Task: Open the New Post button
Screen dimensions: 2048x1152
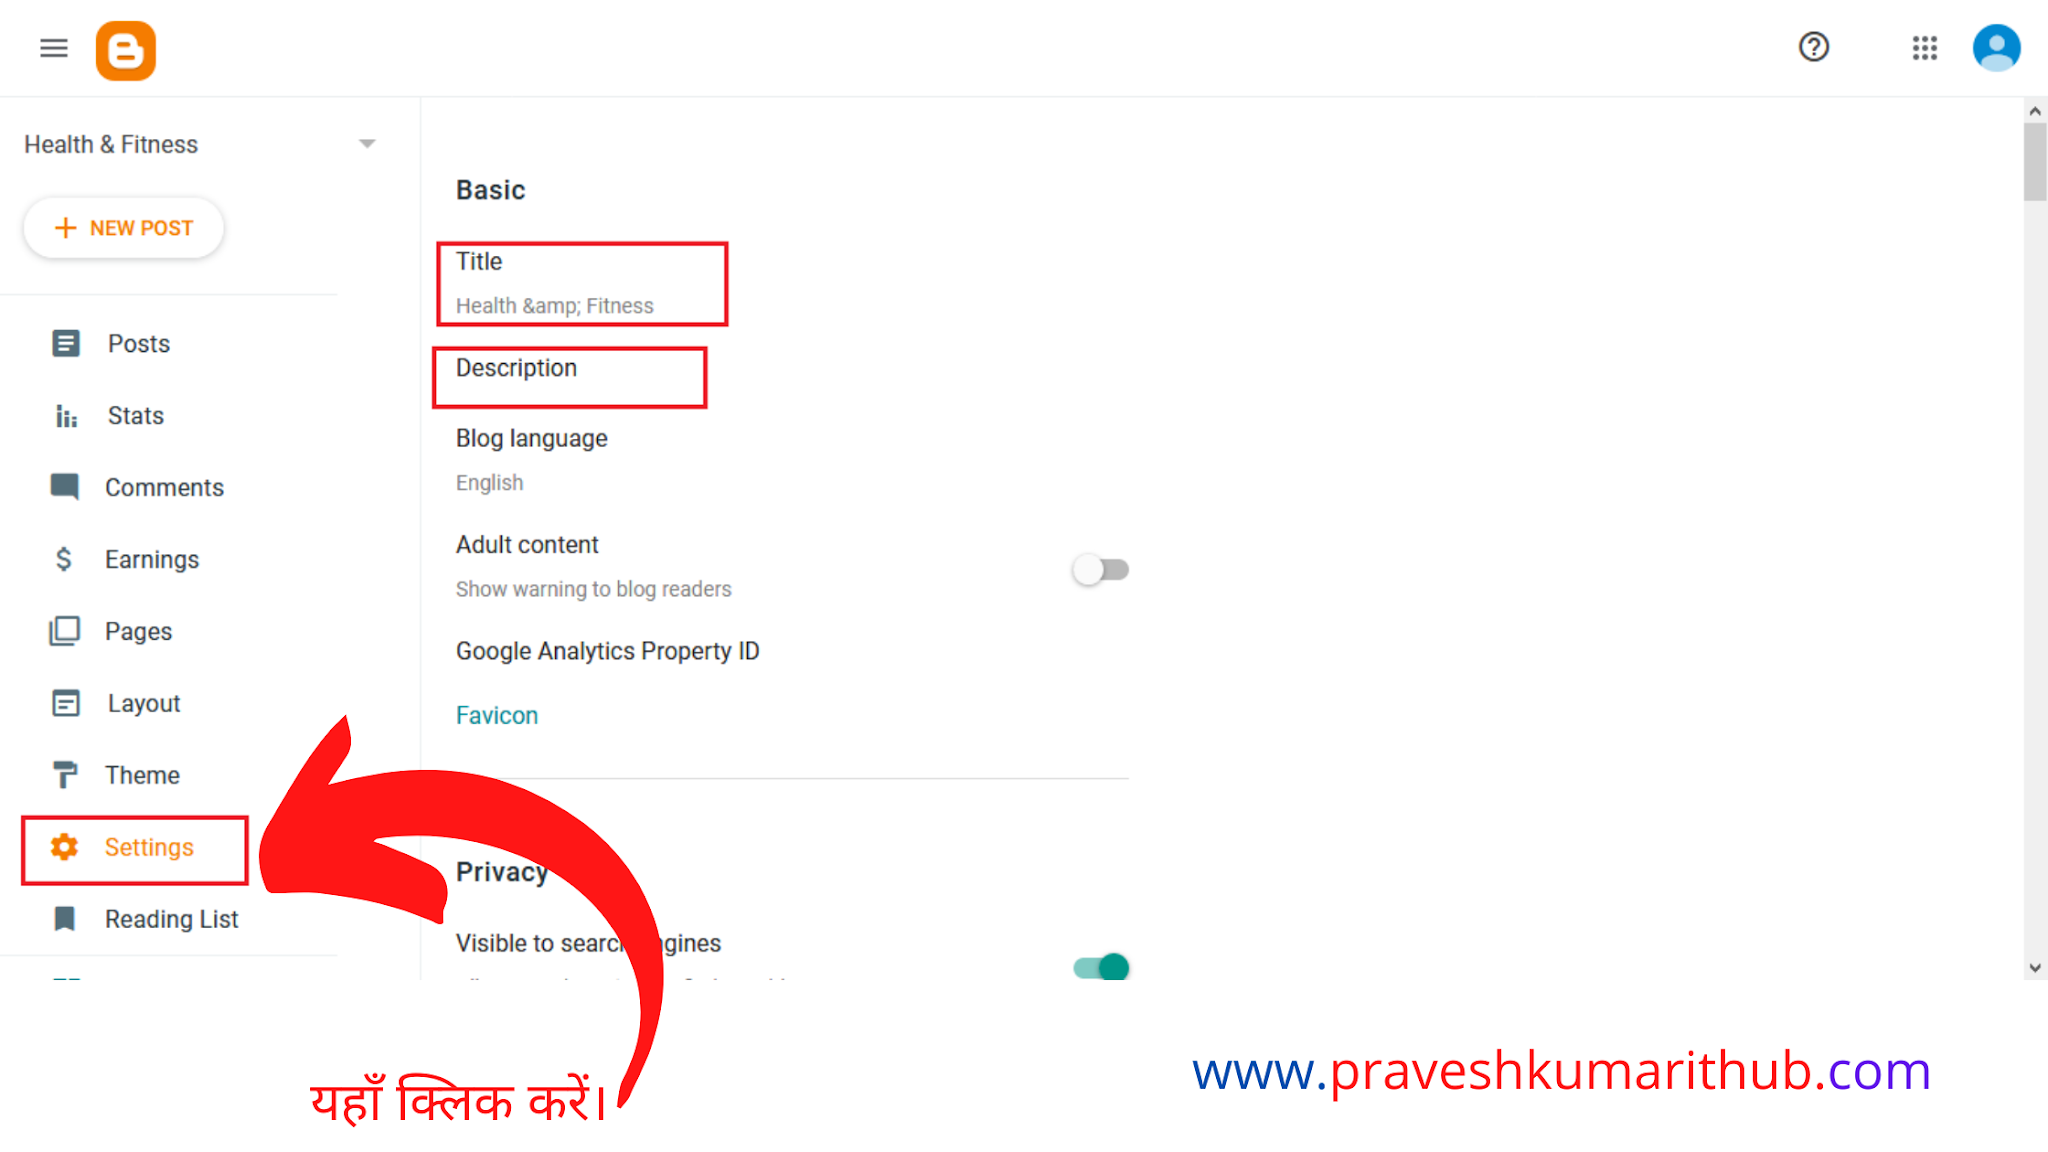Action: tap(122, 228)
